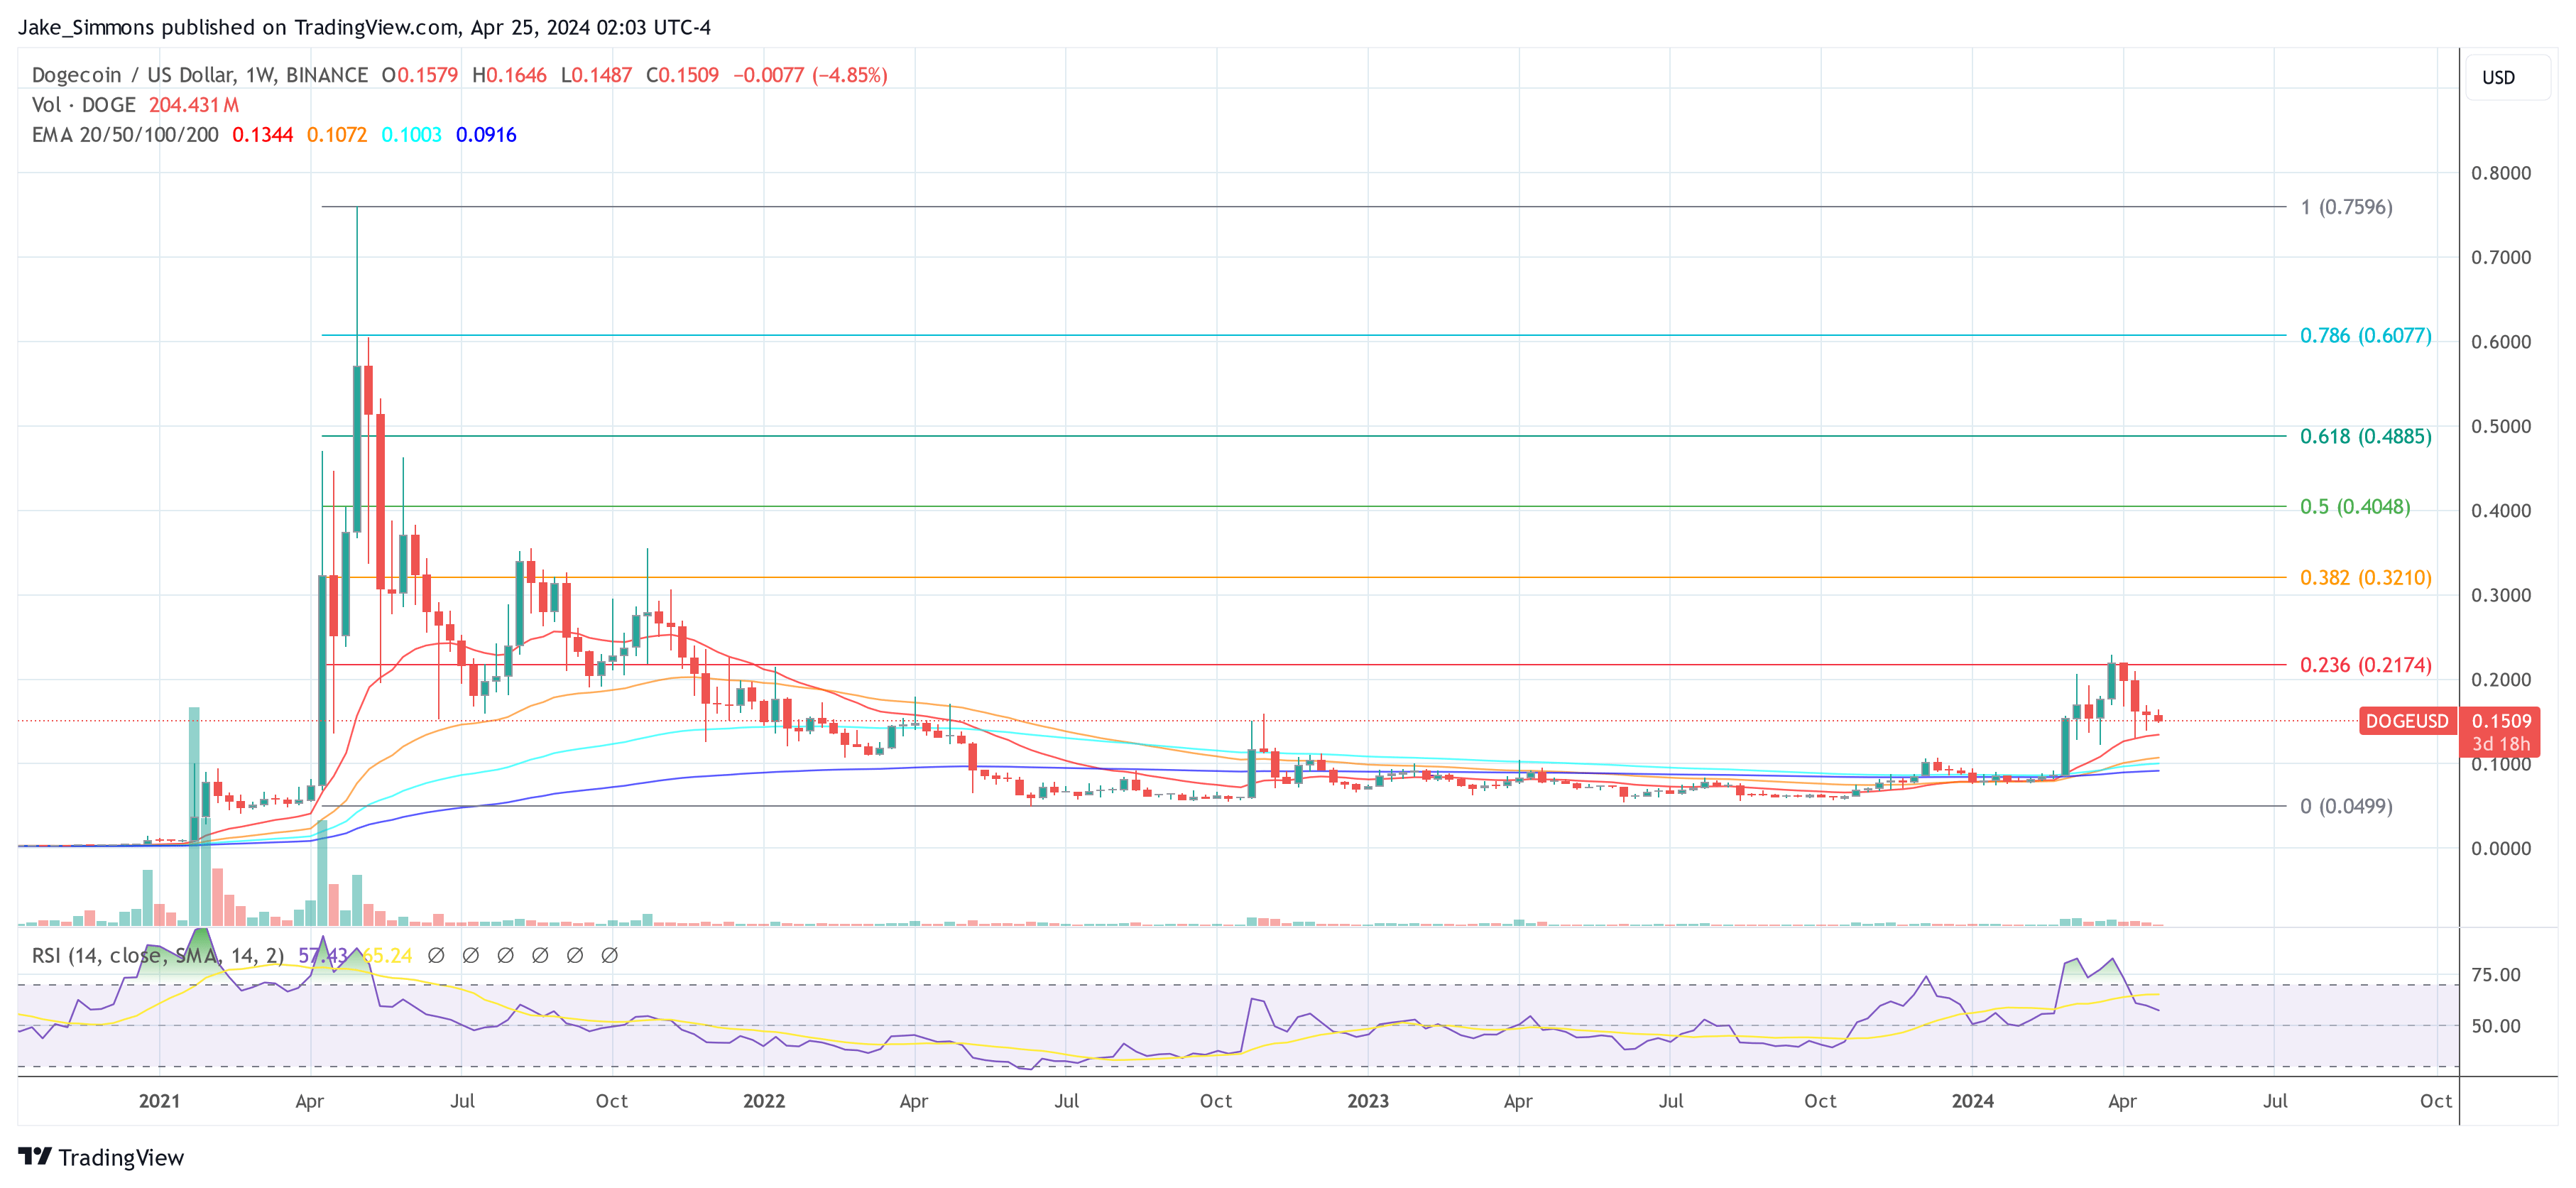Click the 50.00 RSI scale label
The width and height of the screenshot is (2576, 1188).
(2495, 1026)
